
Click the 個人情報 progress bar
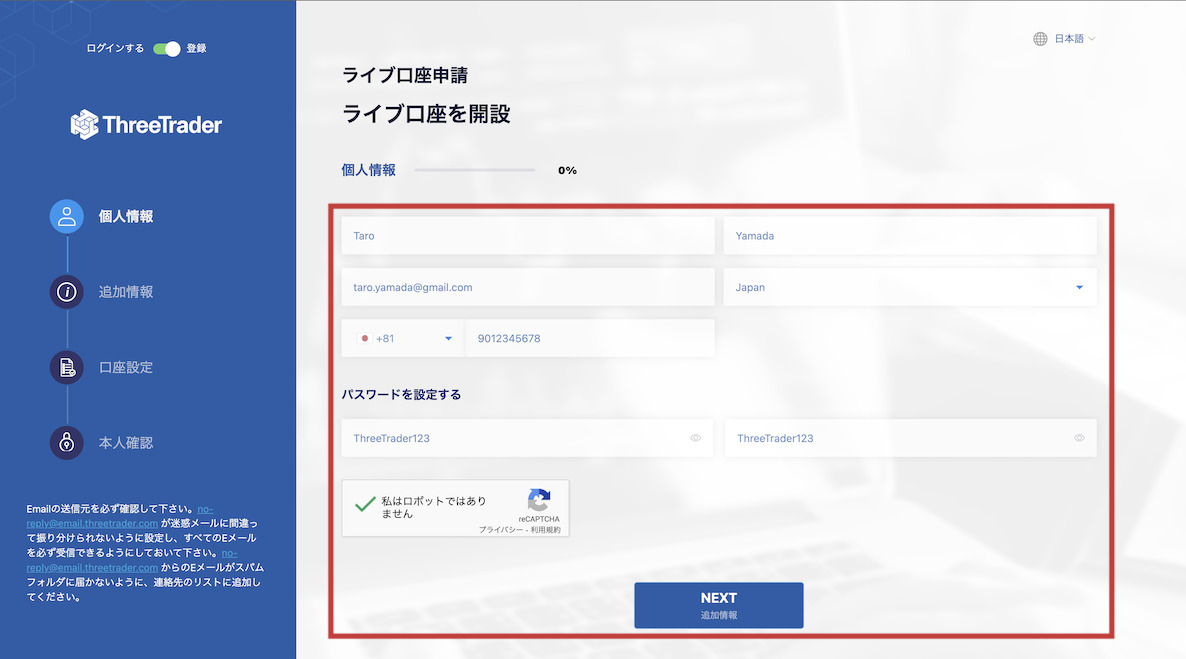(475, 170)
